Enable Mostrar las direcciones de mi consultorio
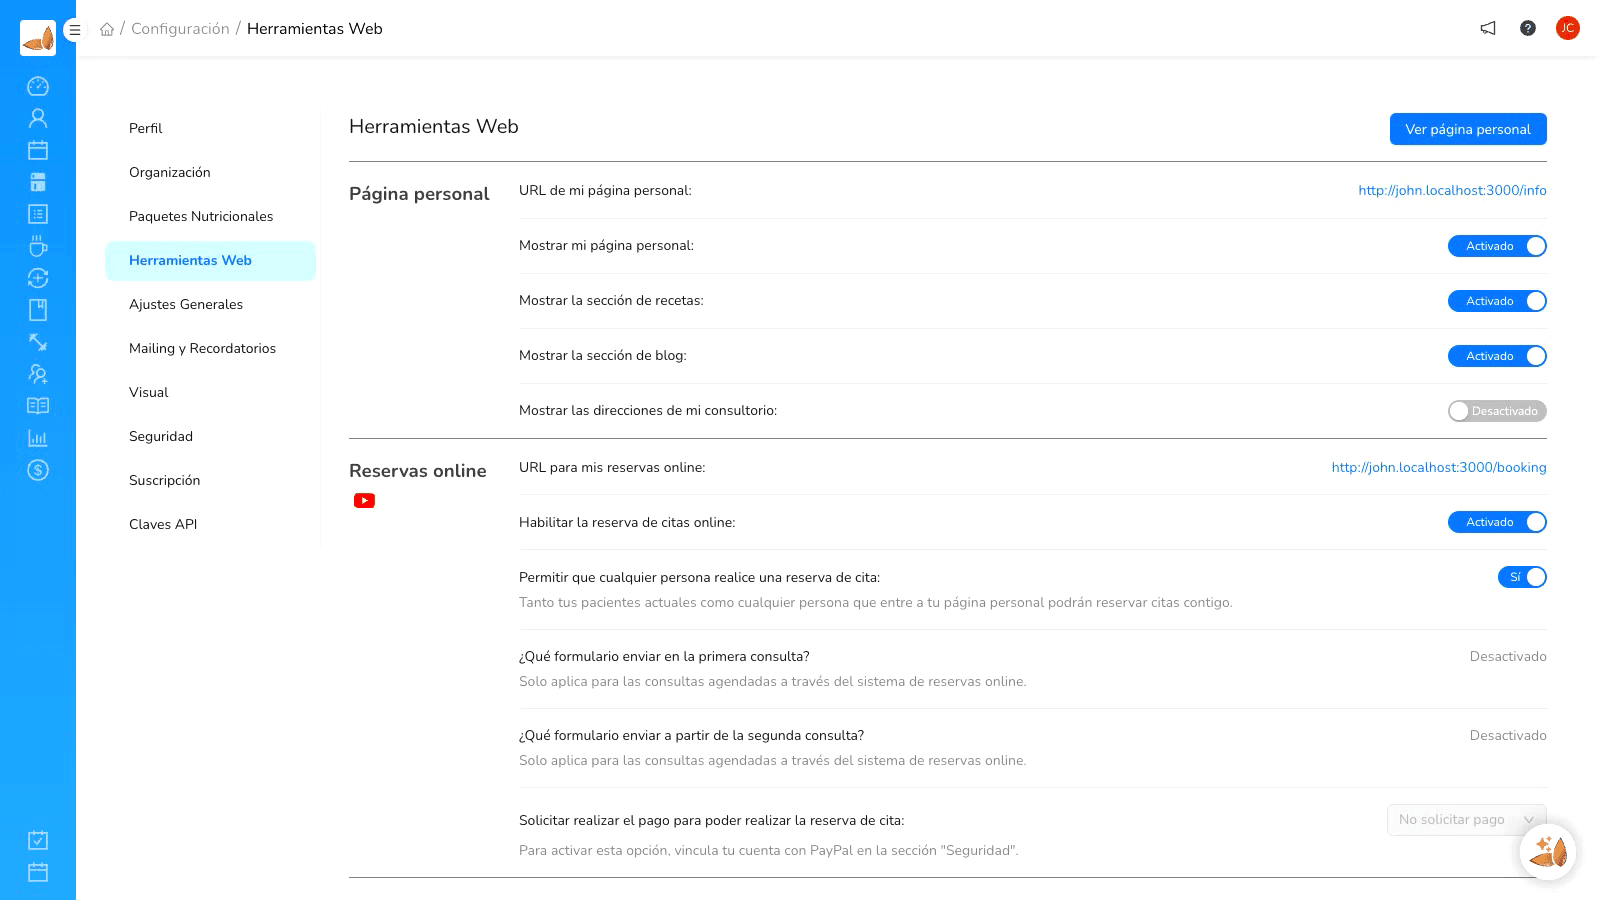 [x=1497, y=411]
